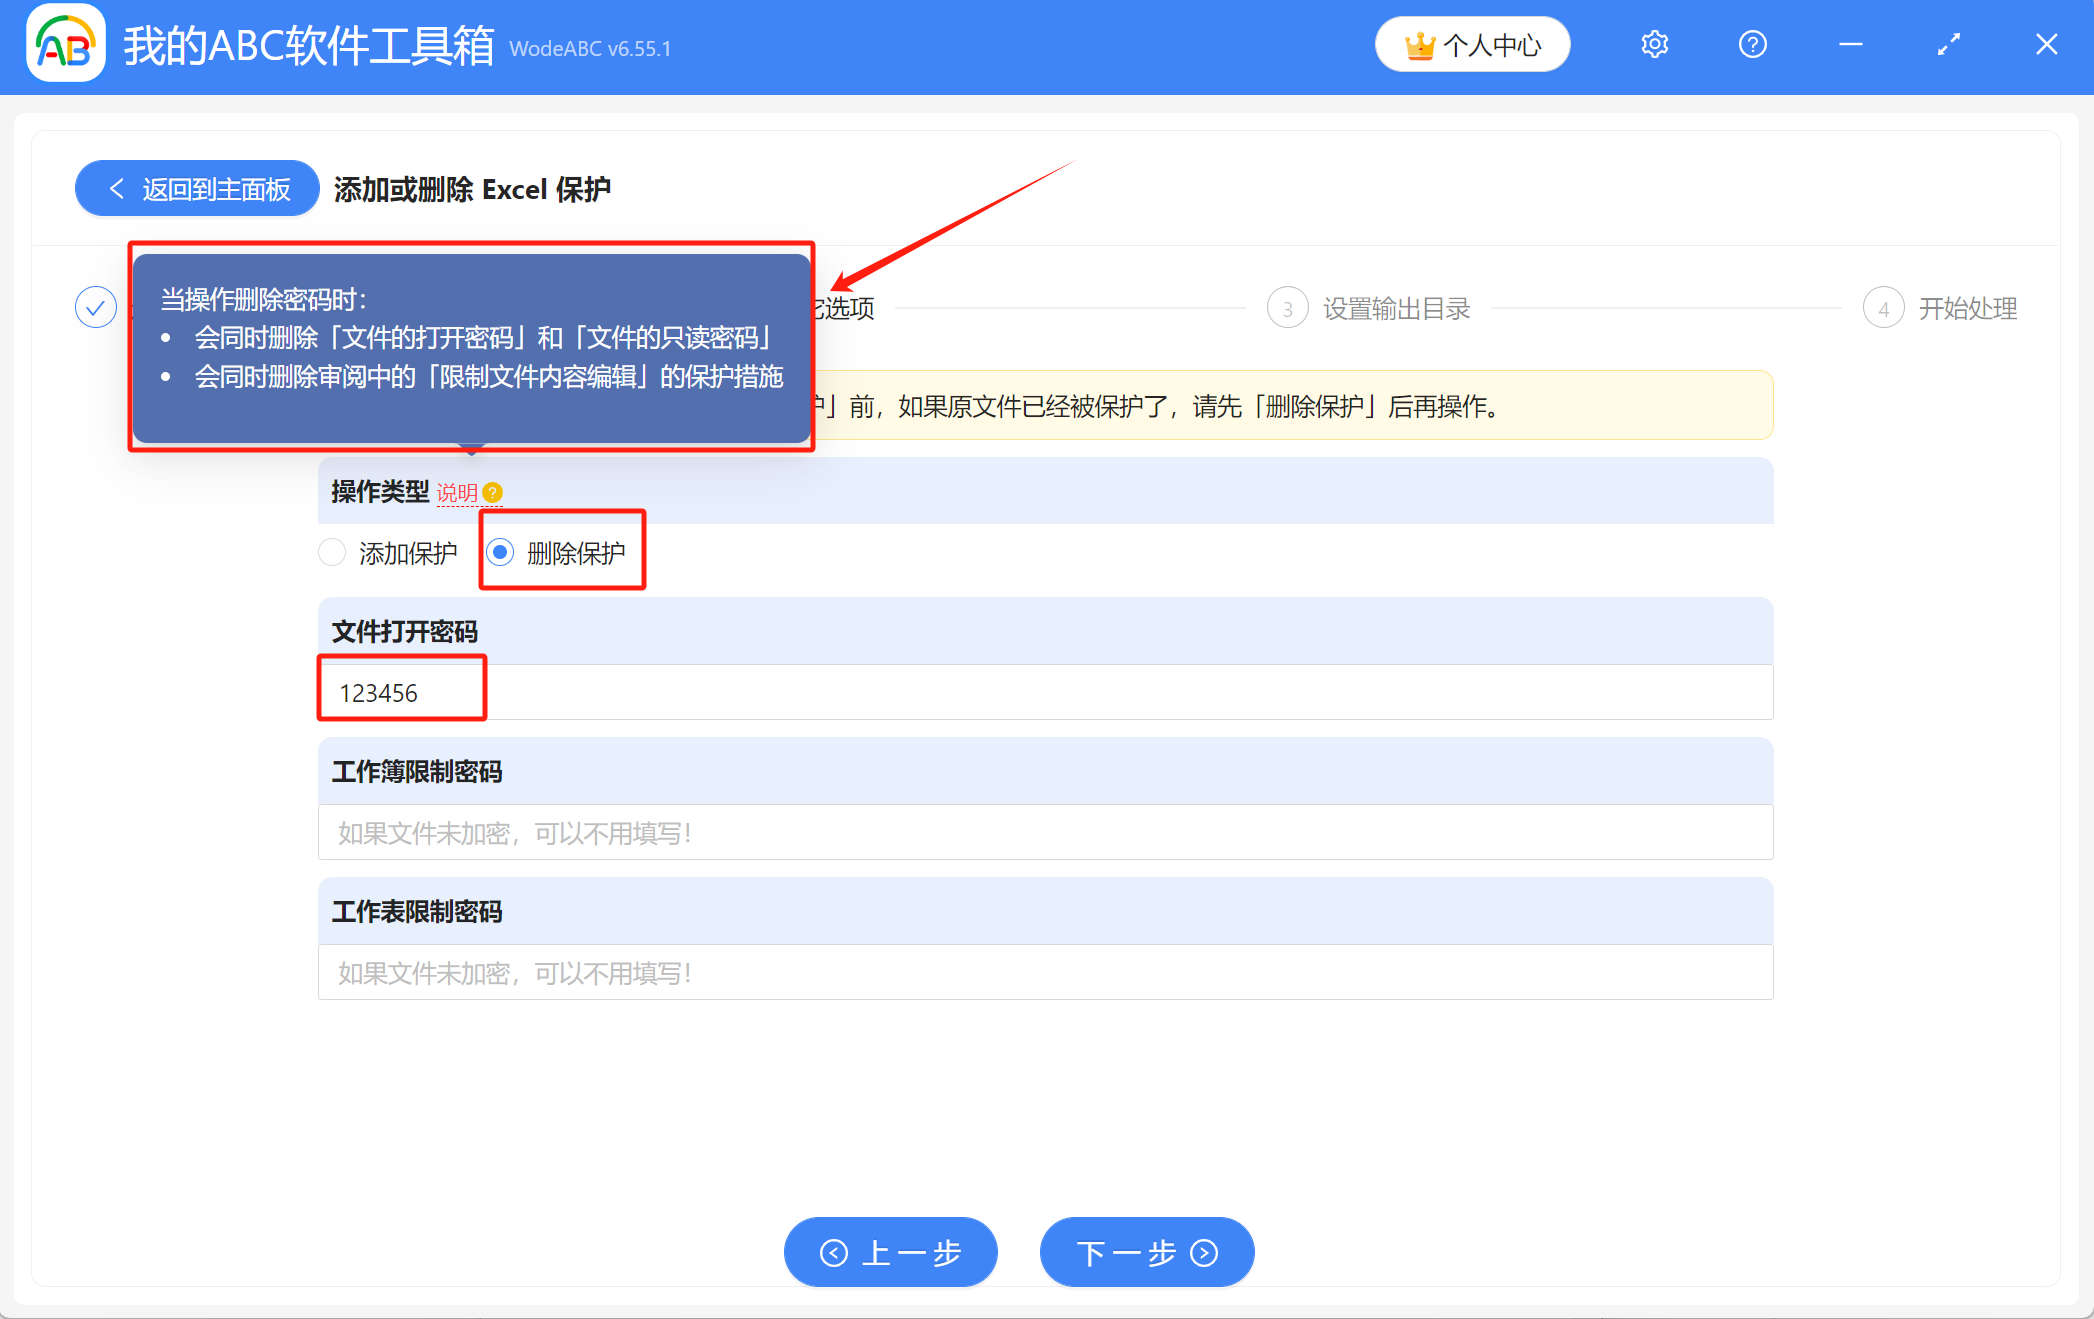Jump to 设置输出目录 step label
Screen dimensions: 2094x1319
tap(1396, 309)
